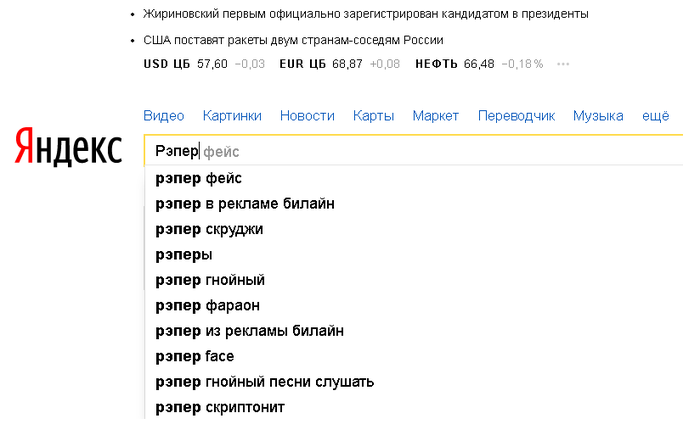Pick suggestion 'рэпер скруджи'
This screenshot has height=441, width=700.
tap(209, 229)
